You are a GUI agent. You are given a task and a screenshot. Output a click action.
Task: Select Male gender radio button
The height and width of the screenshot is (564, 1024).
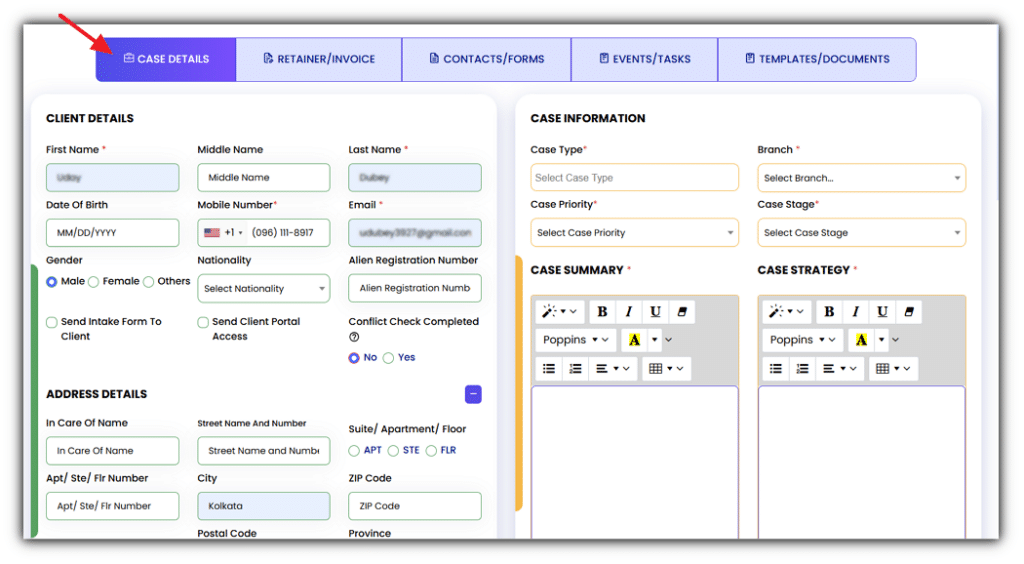coord(52,282)
